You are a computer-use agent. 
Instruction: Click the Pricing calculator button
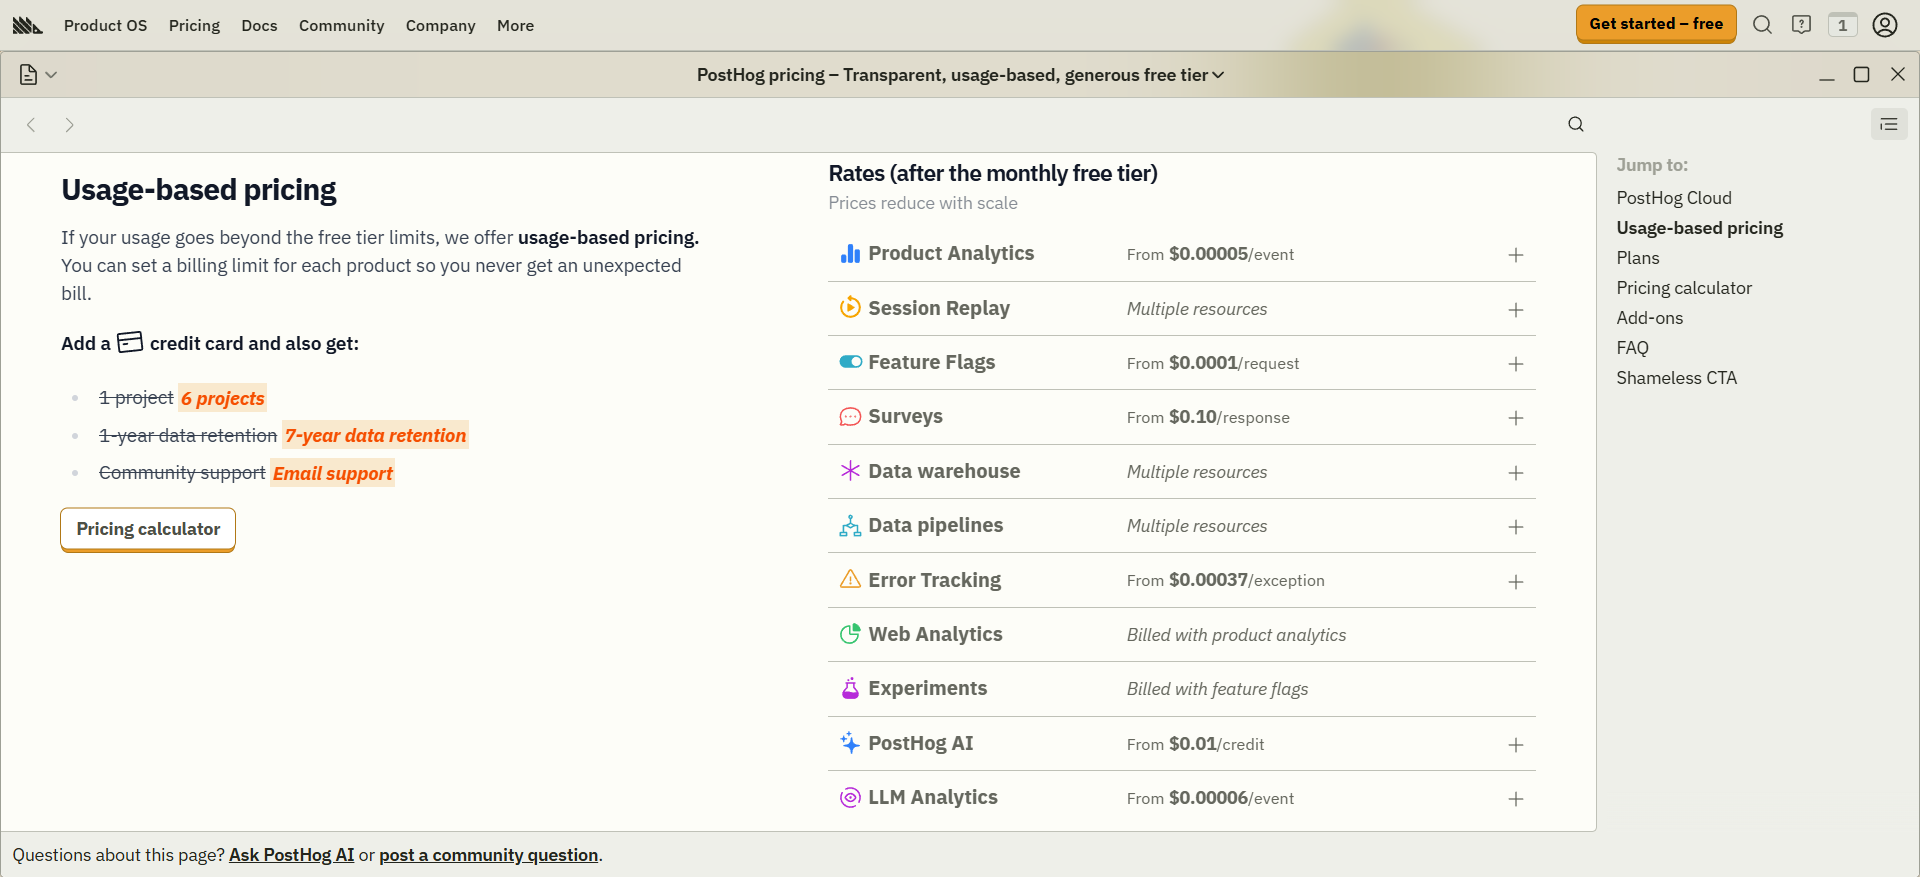[x=148, y=529]
